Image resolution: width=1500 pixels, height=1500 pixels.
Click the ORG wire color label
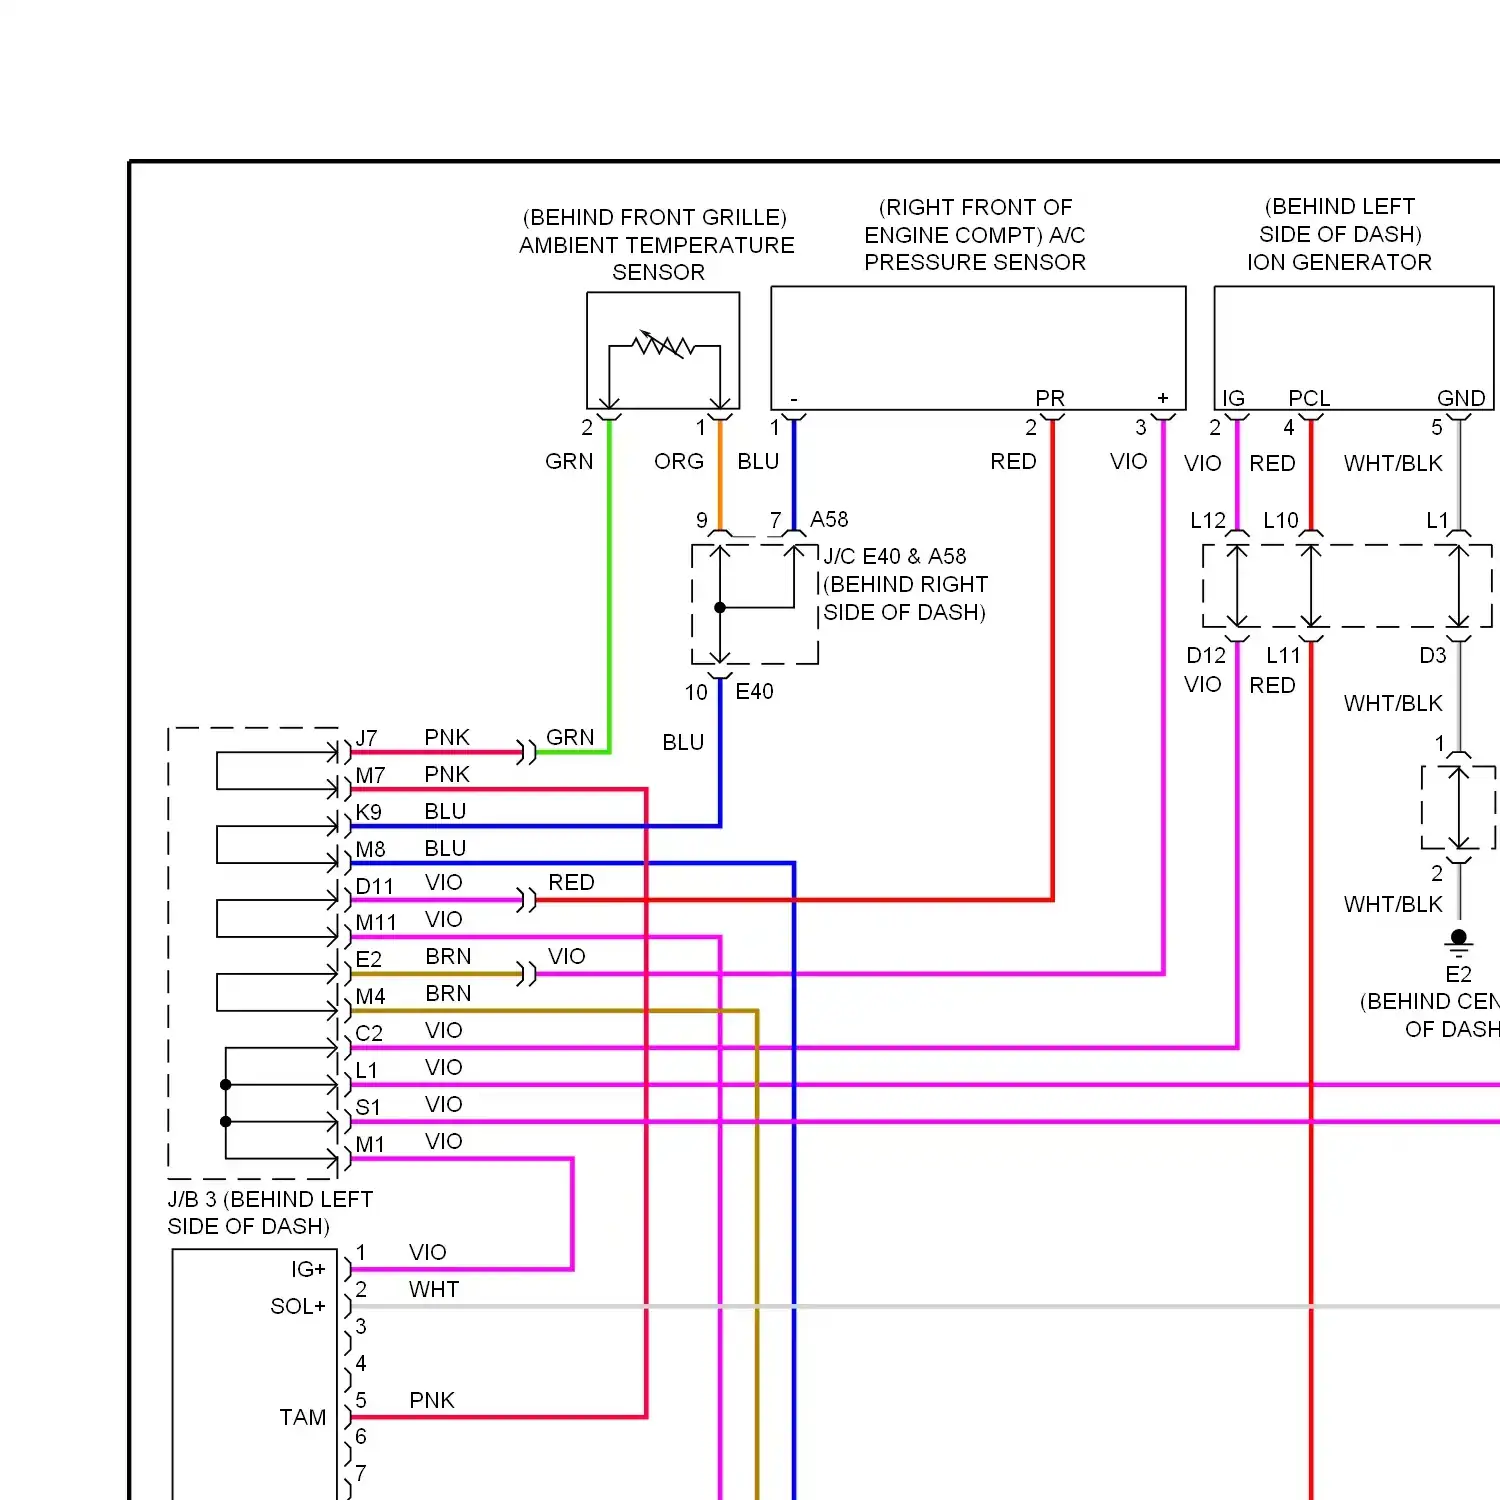click(x=679, y=461)
